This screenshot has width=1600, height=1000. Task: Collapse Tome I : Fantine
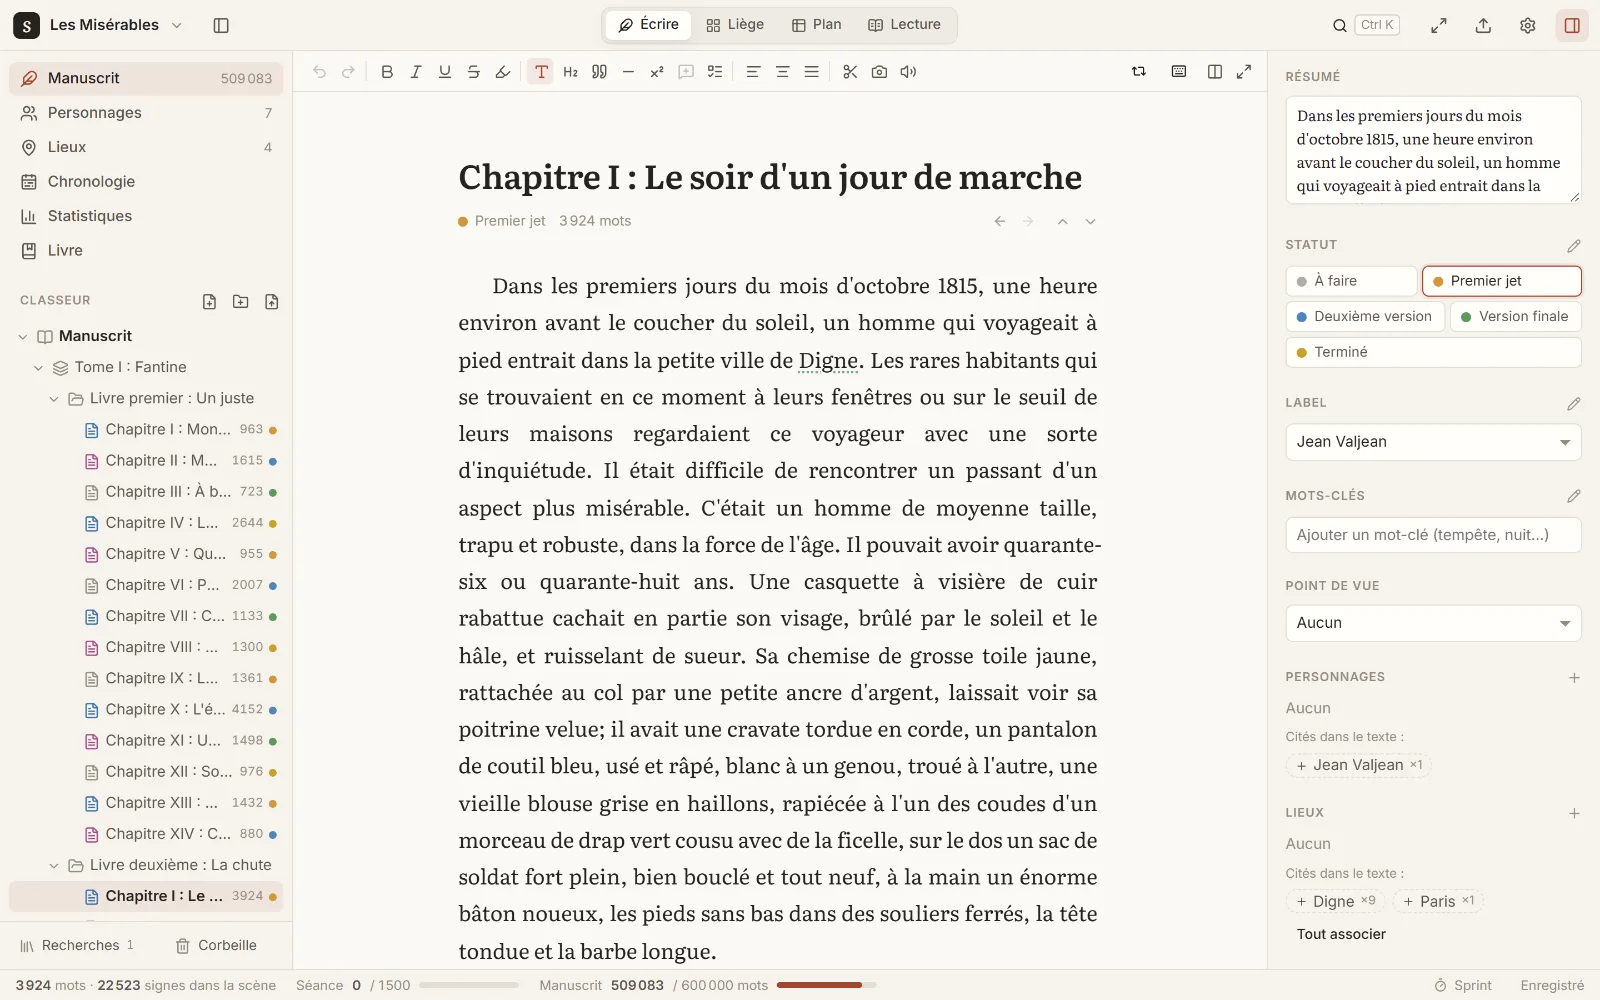pyautogui.click(x=39, y=368)
